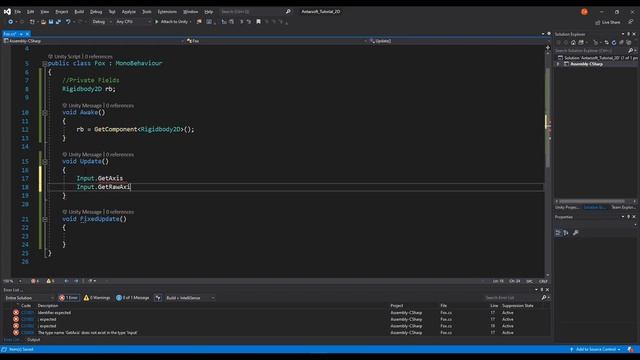Viewport: 640px width, 360px height.
Task: Click the Solution 'Antarsoft_Tutorial_2D' tree item
Action: point(597,58)
